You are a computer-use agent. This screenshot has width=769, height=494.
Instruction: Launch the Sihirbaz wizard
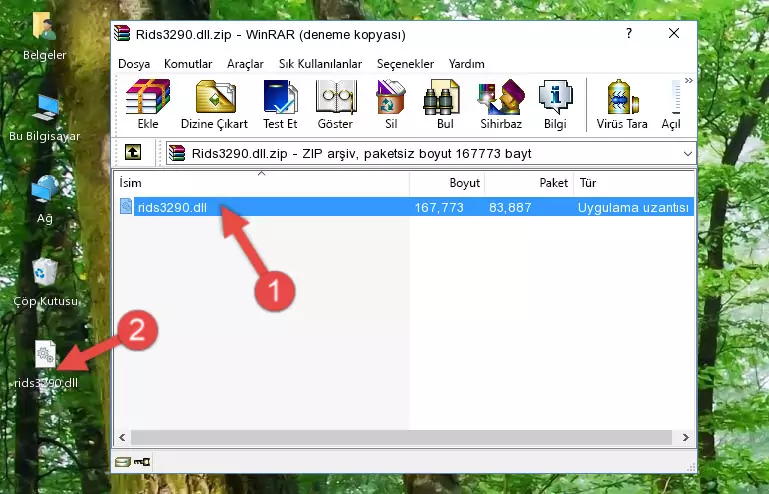tap(501, 104)
